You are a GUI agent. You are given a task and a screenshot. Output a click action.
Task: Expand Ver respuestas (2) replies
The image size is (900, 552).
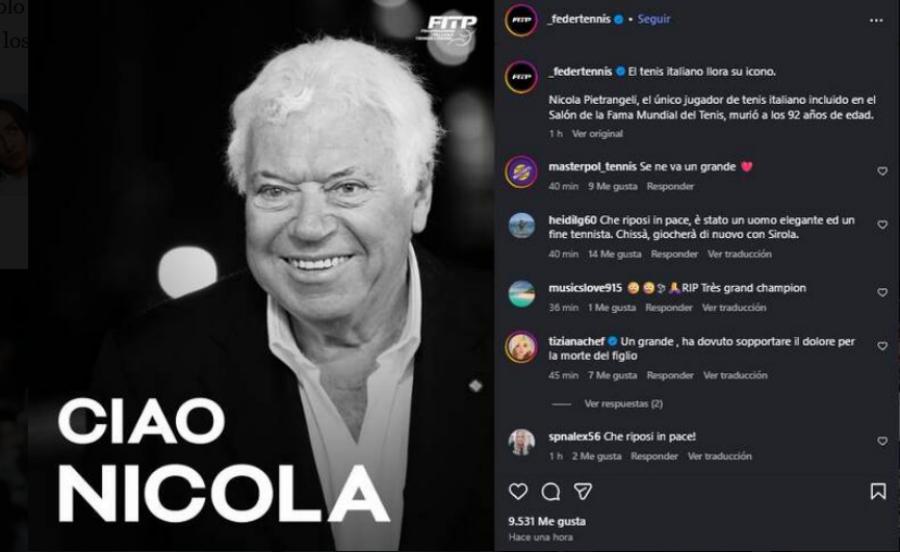623,404
